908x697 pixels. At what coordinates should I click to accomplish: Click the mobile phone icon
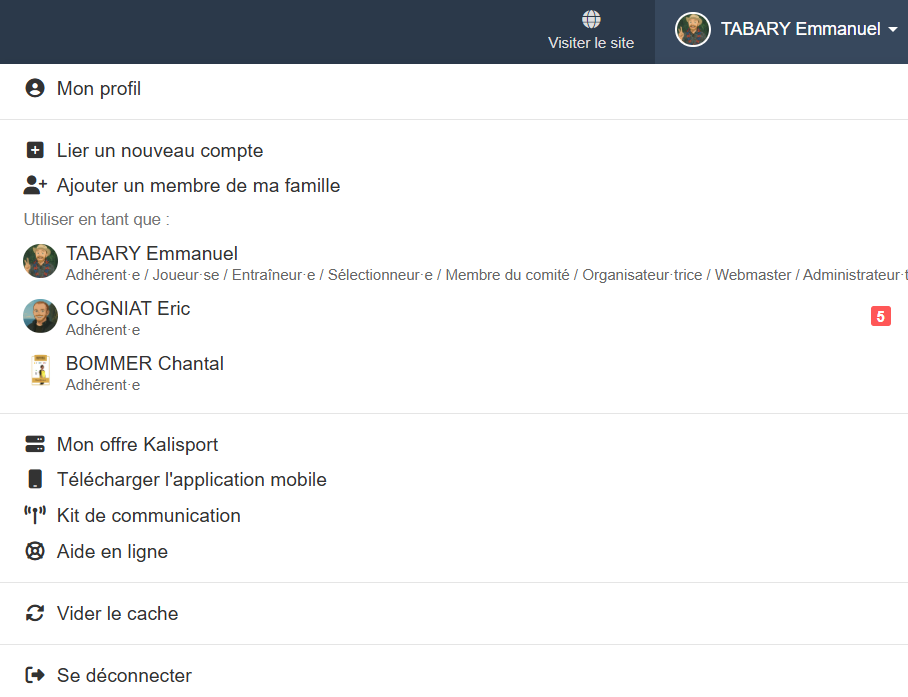click(x=35, y=480)
